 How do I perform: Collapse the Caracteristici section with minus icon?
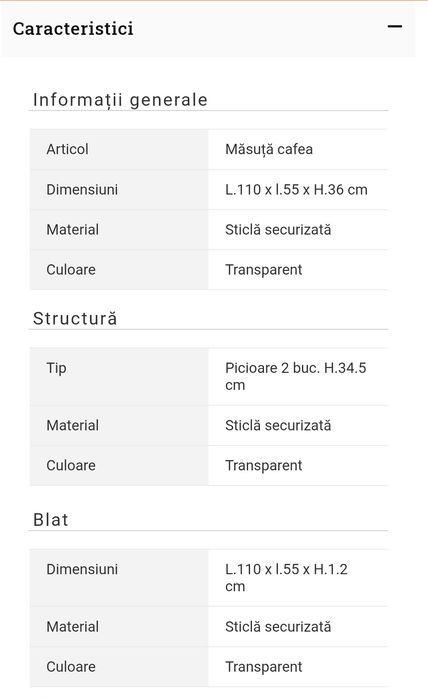tap(395, 27)
